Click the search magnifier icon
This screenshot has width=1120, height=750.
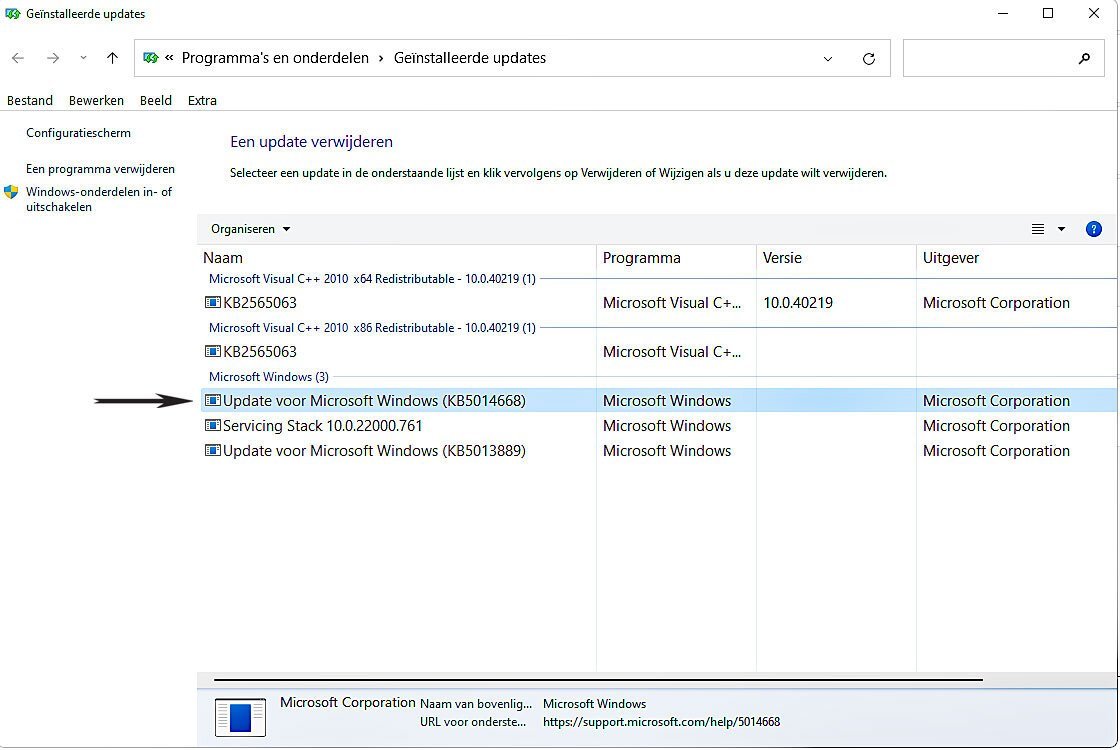click(1084, 59)
